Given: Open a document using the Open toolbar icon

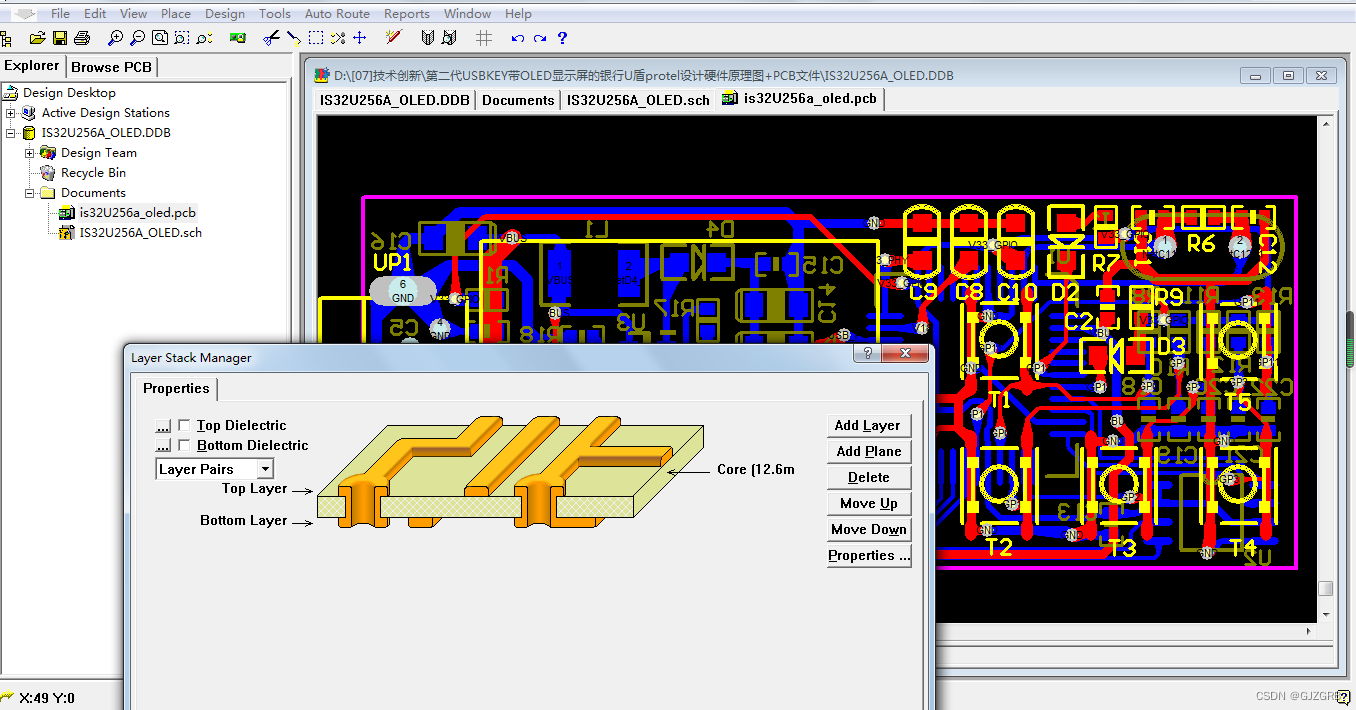Looking at the screenshot, I should 38,37.
